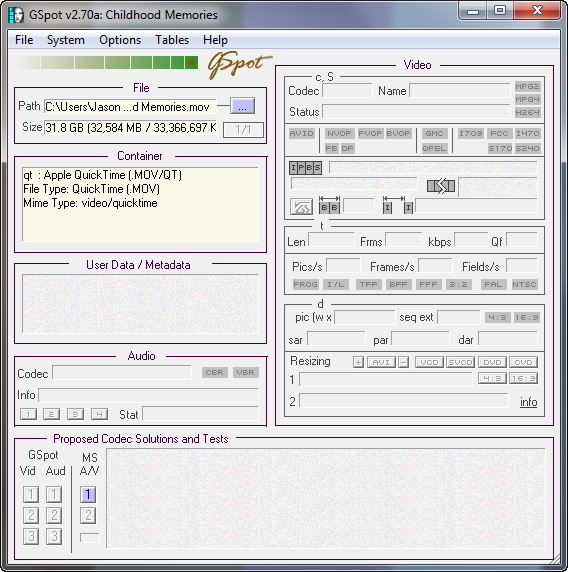The width and height of the screenshot is (568, 572).
Task: Click the MS A/V button 1
Action: [88, 494]
